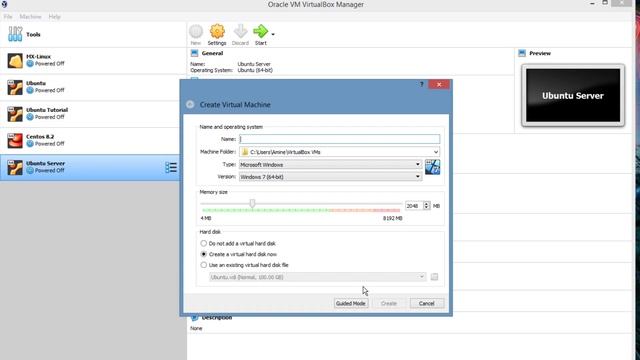Click the Discard toolbar icon
Screen dimensions: 640x360
point(240,32)
